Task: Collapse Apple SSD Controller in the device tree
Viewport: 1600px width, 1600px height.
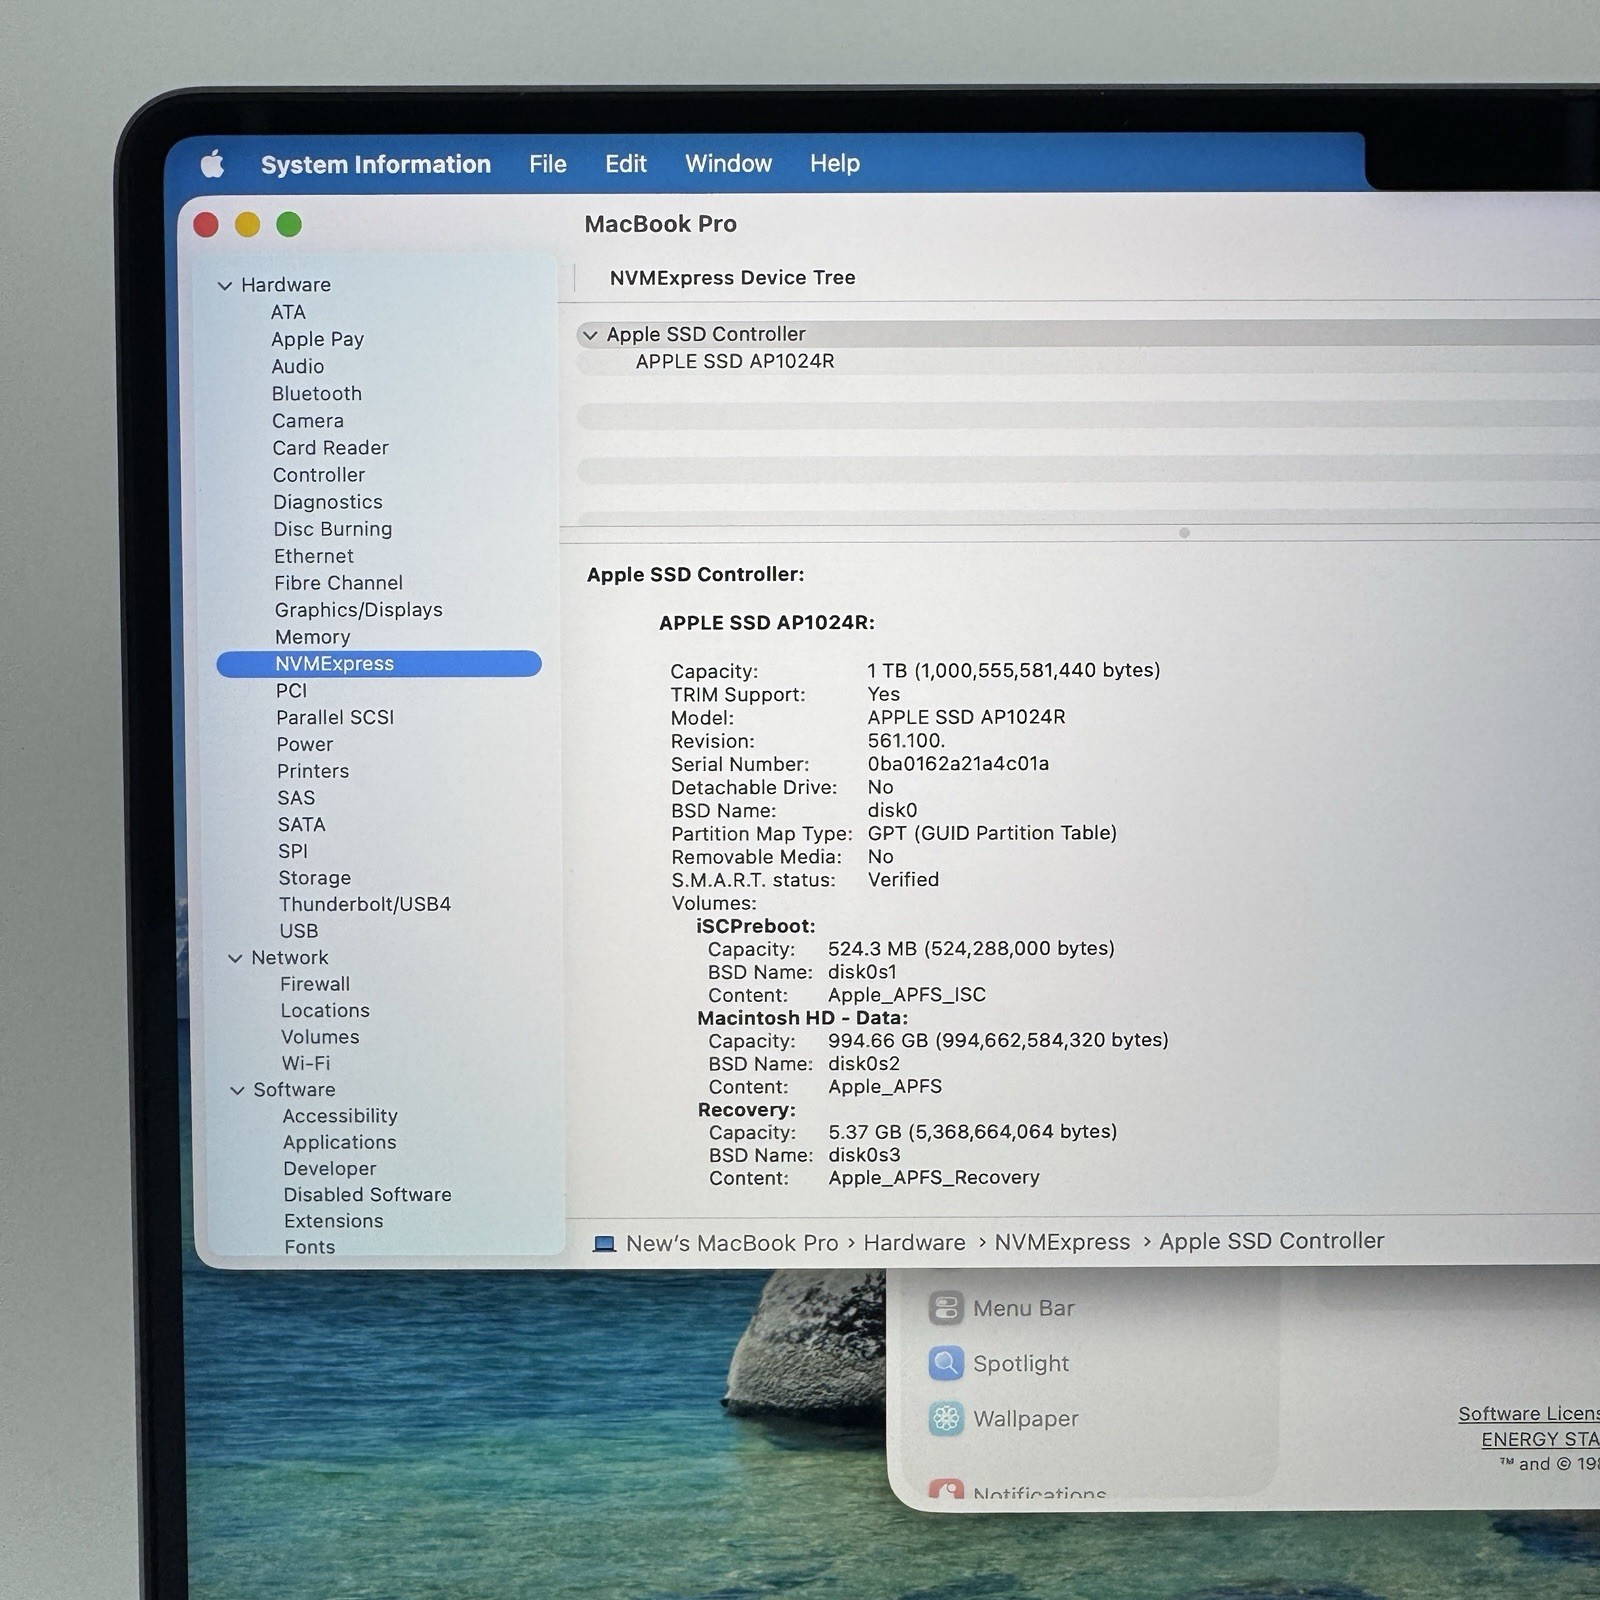Action: click(x=590, y=335)
